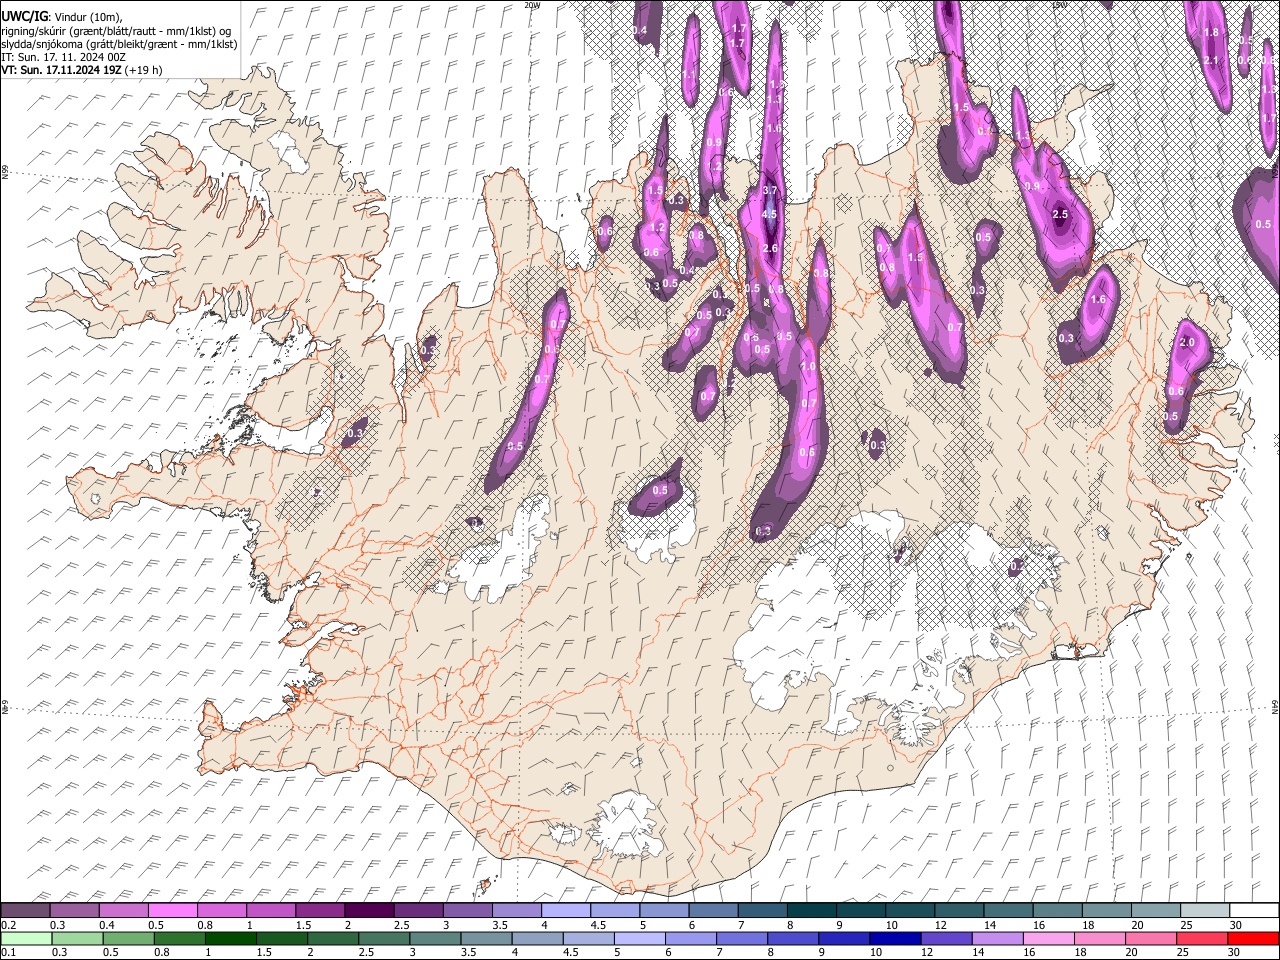
Task: Pick the lavender snow-scale swatch between 4 and 4.5
Action: 566,910
